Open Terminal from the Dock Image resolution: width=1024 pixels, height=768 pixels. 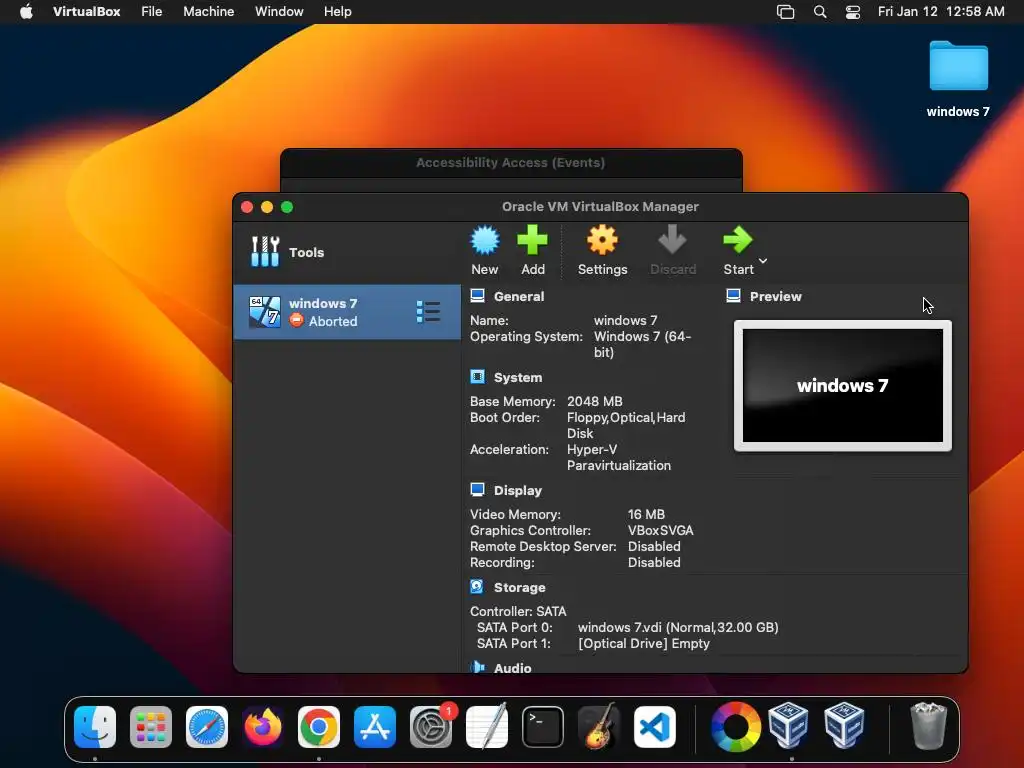[543, 726]
